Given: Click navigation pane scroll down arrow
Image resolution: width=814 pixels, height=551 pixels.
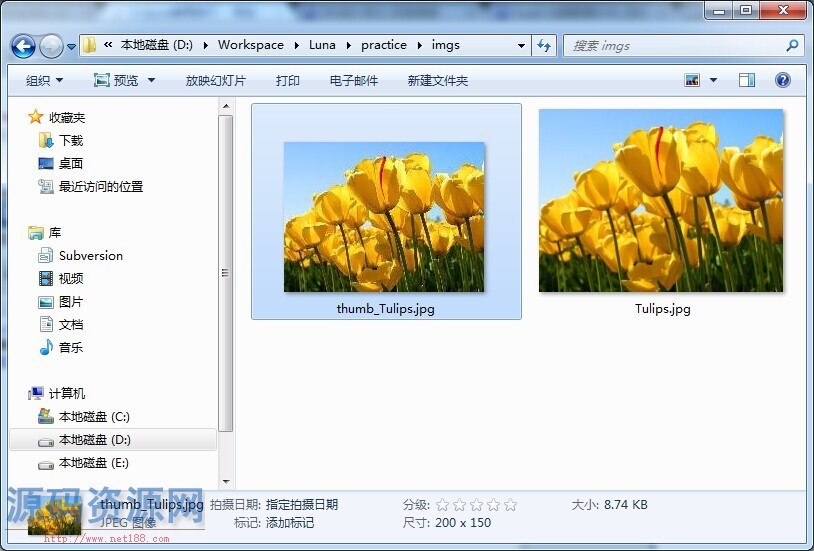Looking at the screenshot, I should 226,481.
